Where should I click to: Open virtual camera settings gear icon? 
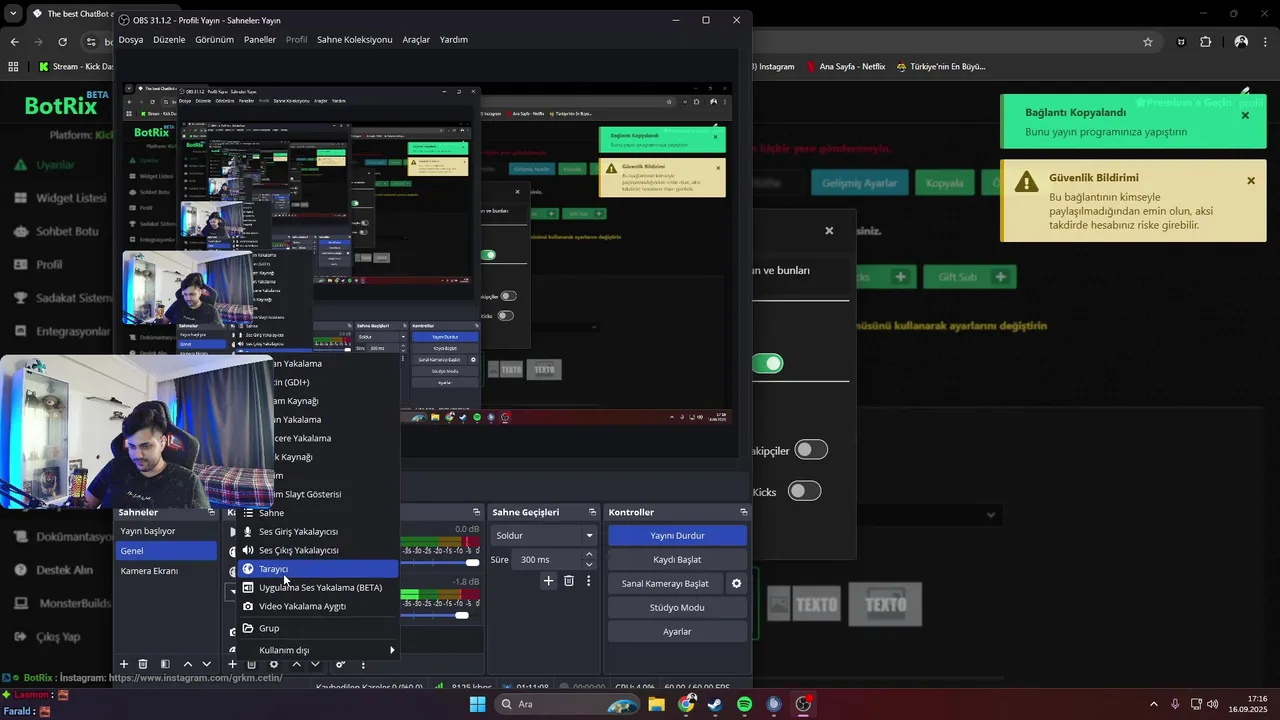(737, 583)
